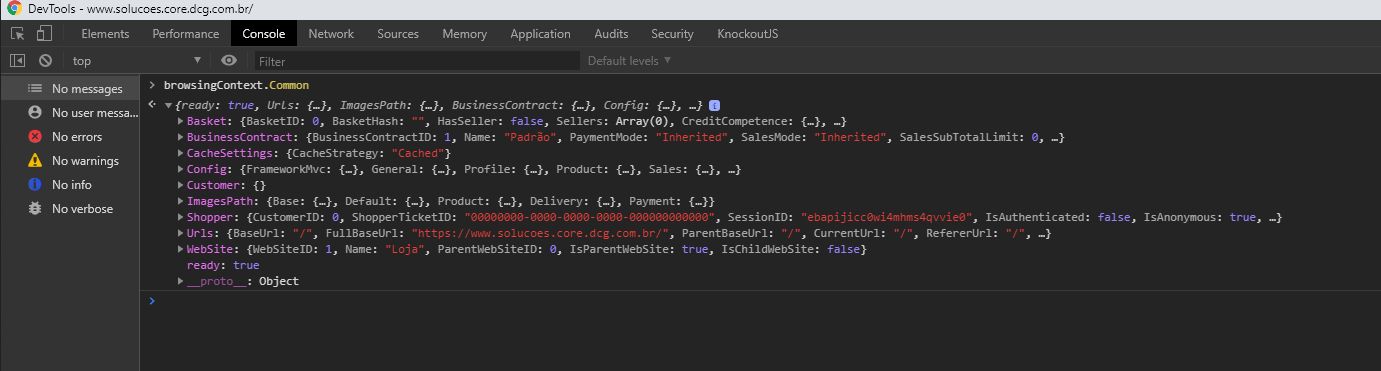
Task: Activate the inspect element picker icon
Action: tap(17, 34)
